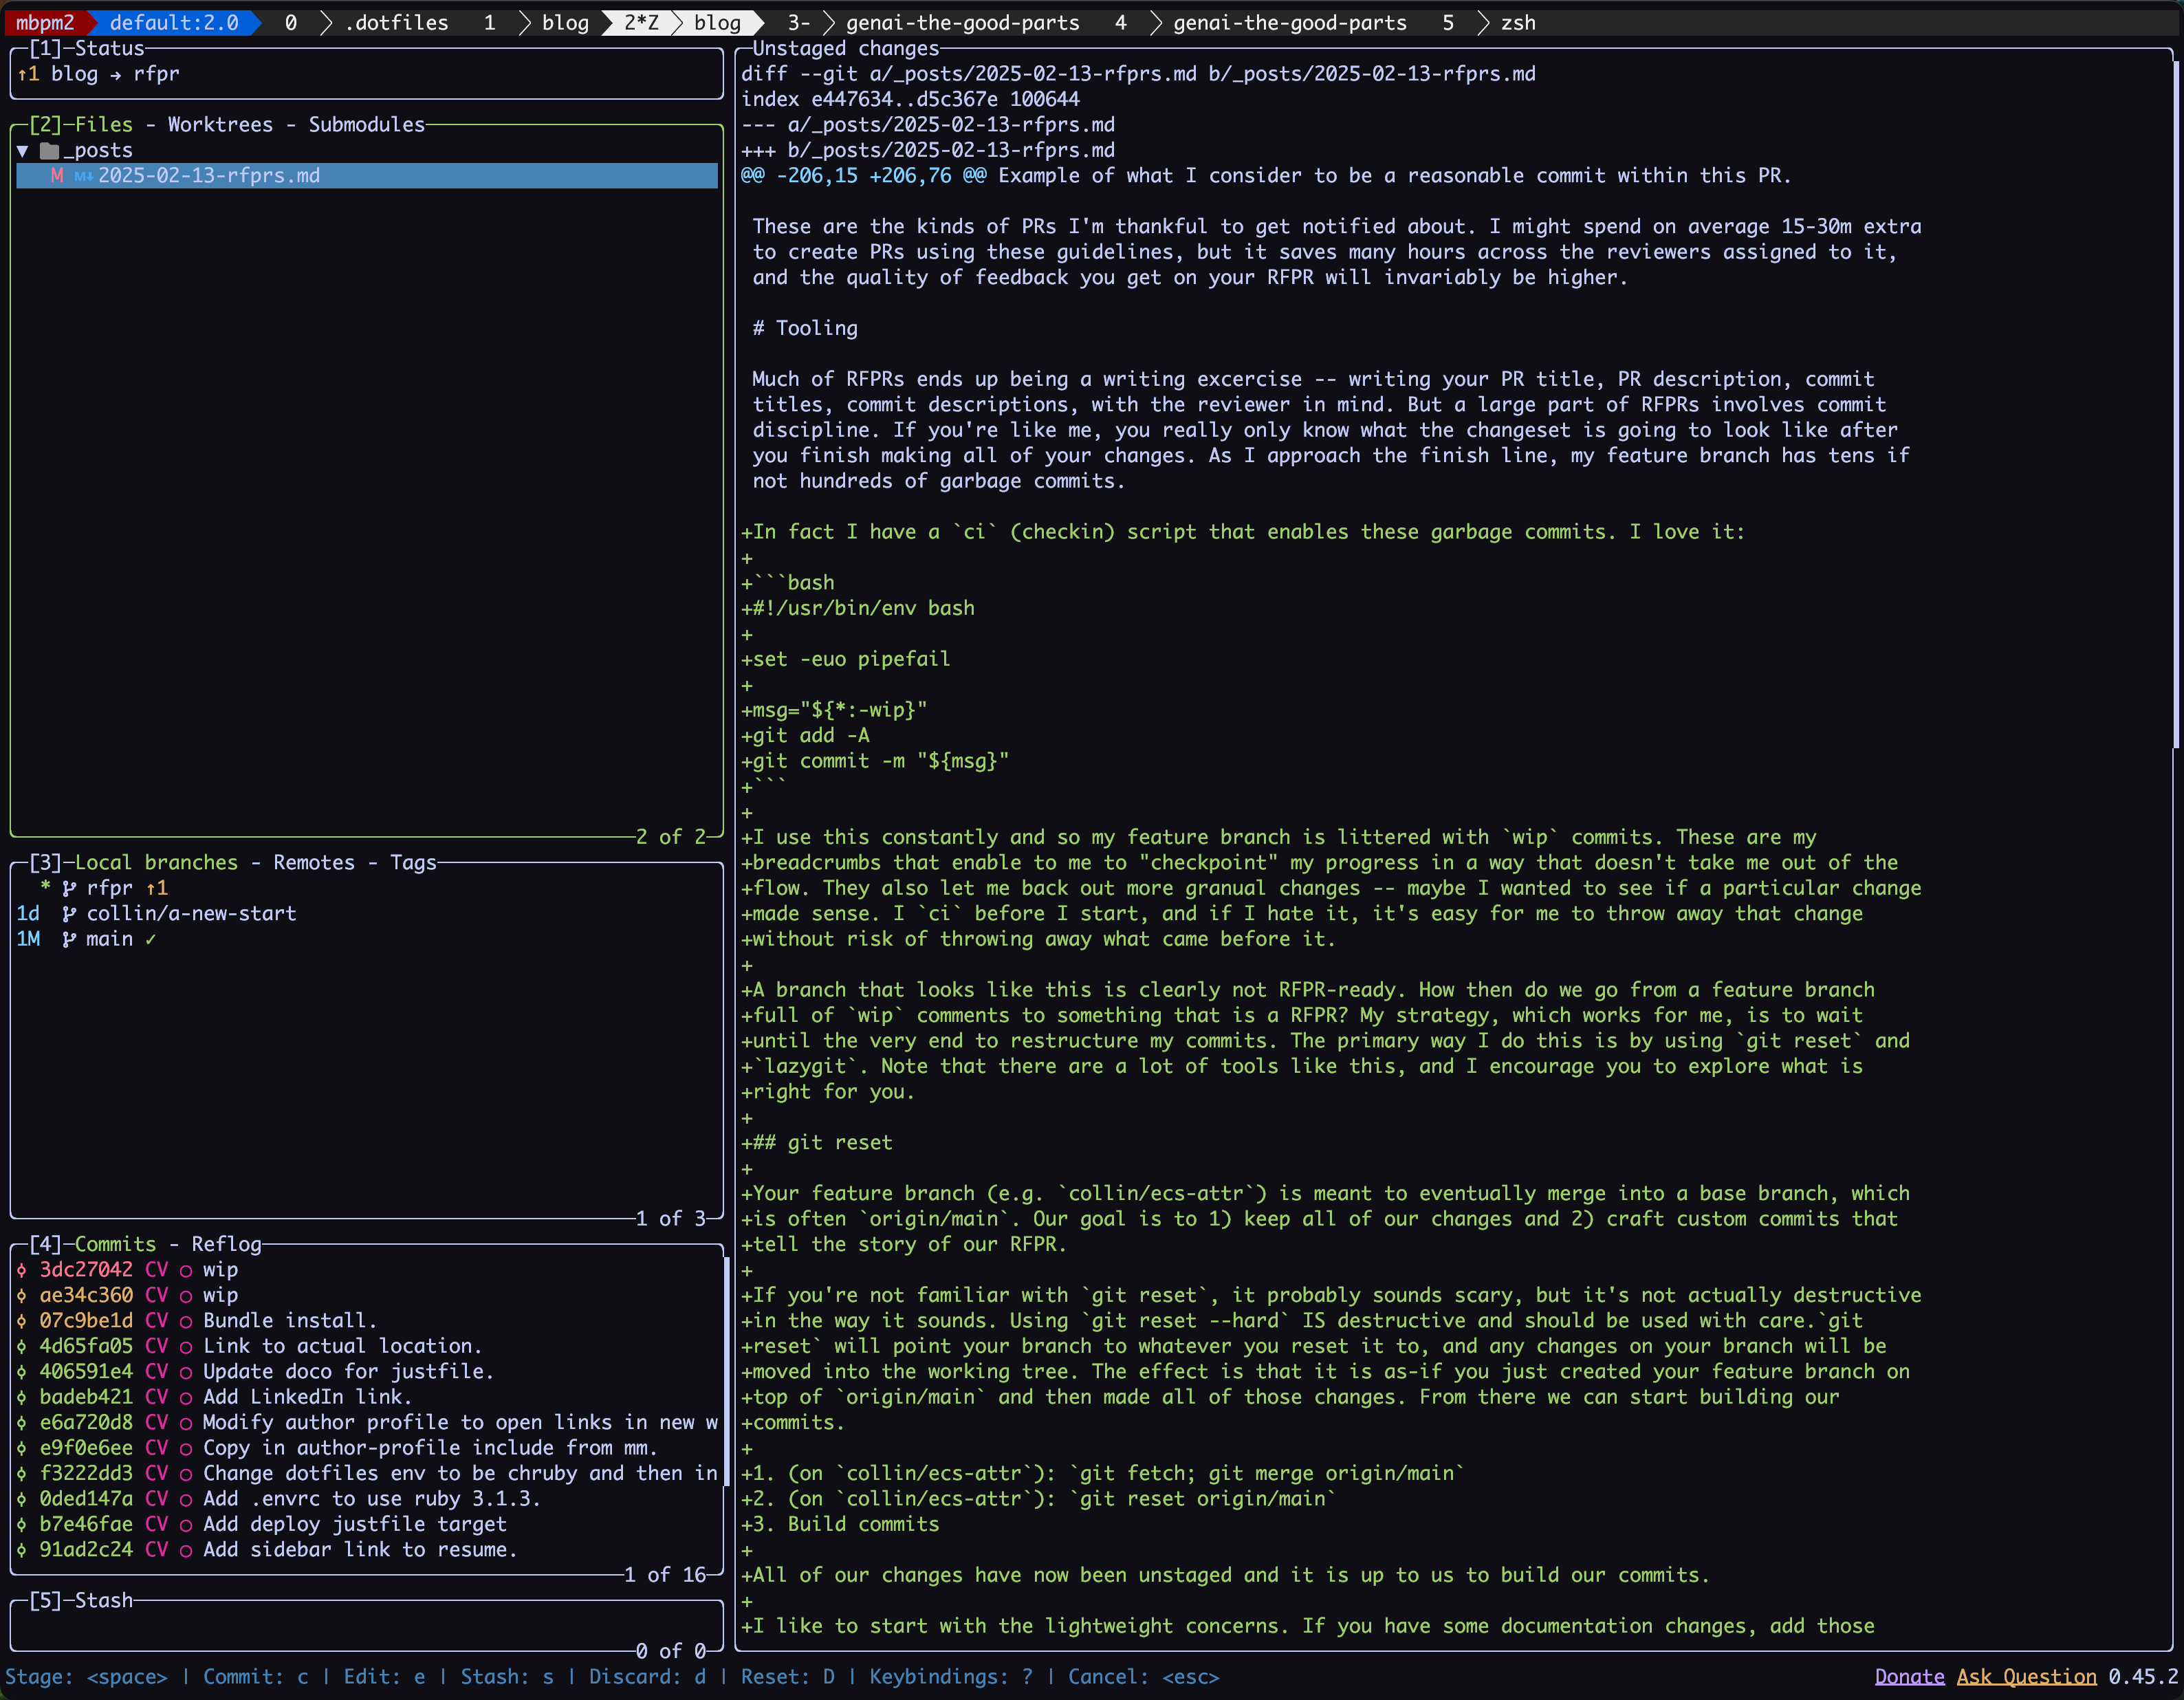Image resolution: width=2184 pixels, height=1700 pixels.
Task: Click the Ask Question link
Action: tap(2026, 1677)
